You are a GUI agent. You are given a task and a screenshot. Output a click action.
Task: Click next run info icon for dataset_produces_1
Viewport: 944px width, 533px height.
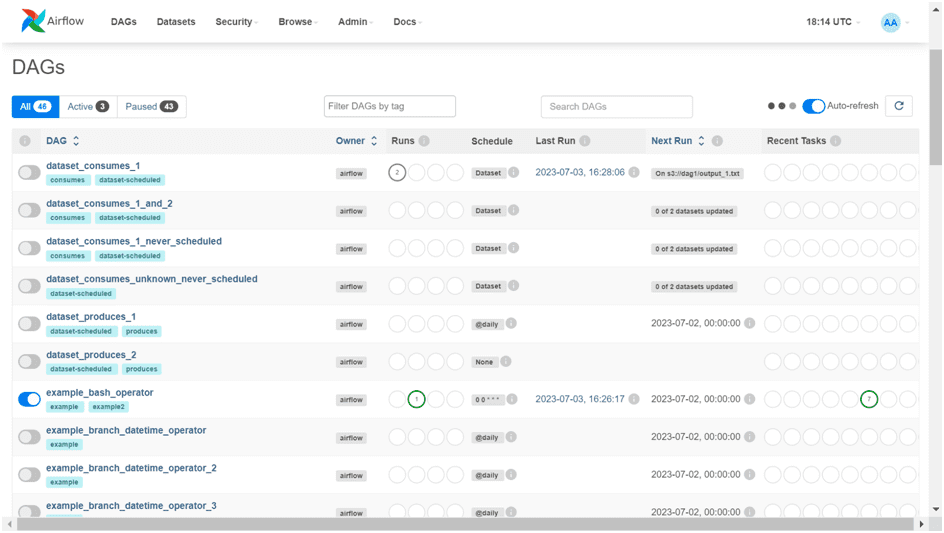(x=750, y=323)
